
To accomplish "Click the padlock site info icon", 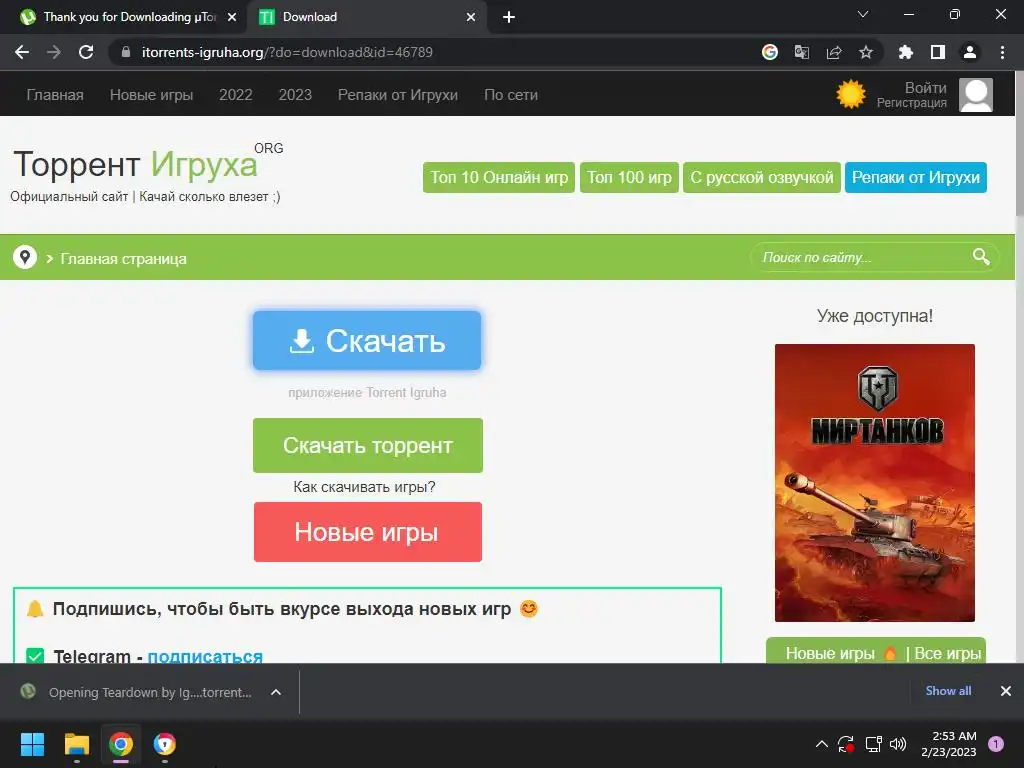I will click(126, 52).
